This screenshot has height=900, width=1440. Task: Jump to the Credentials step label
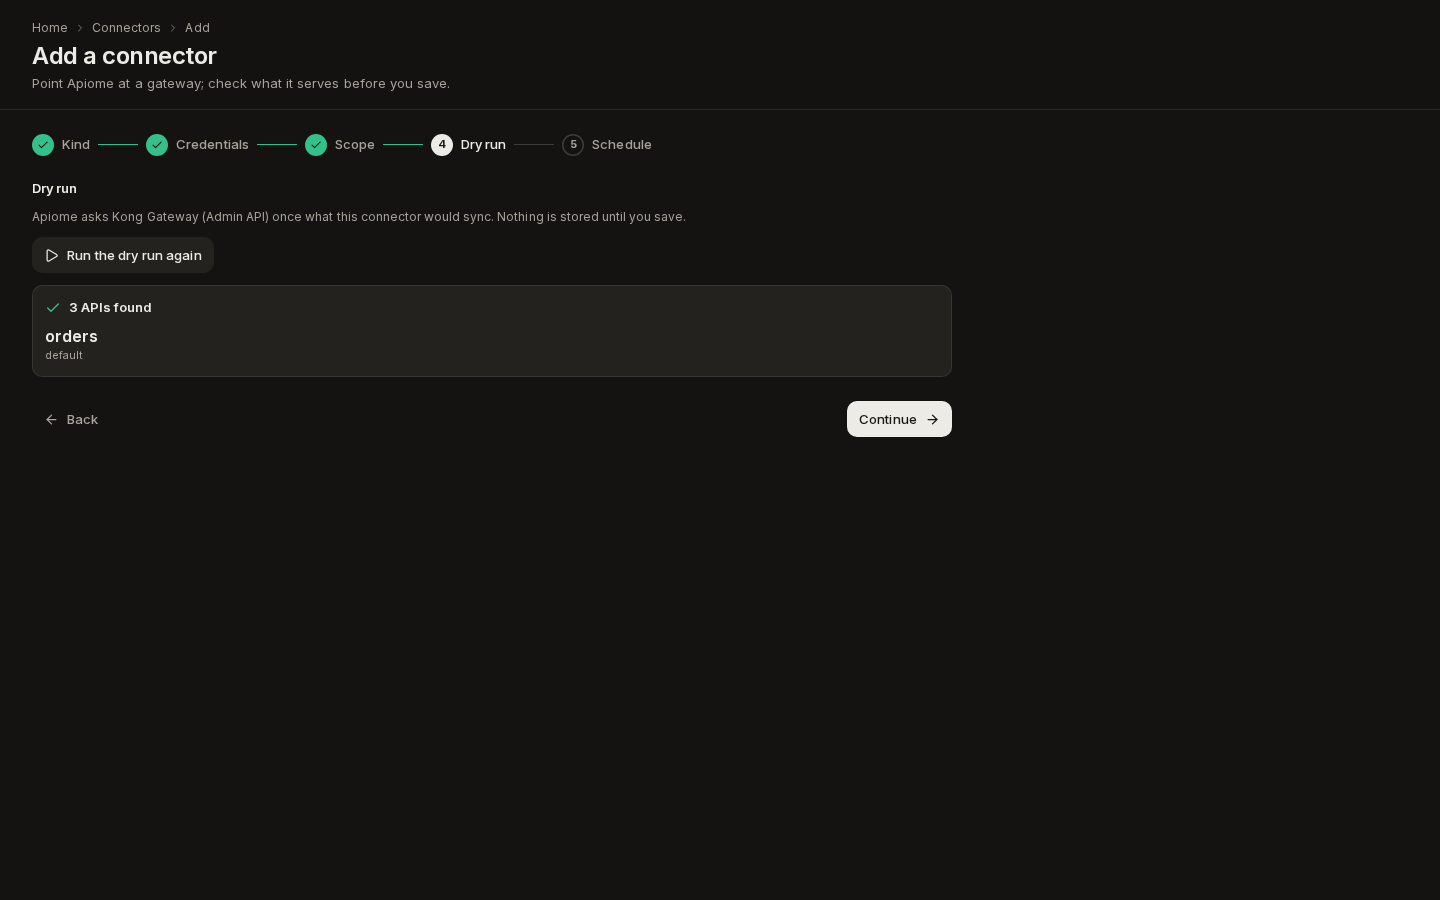[x=212, y=145]
